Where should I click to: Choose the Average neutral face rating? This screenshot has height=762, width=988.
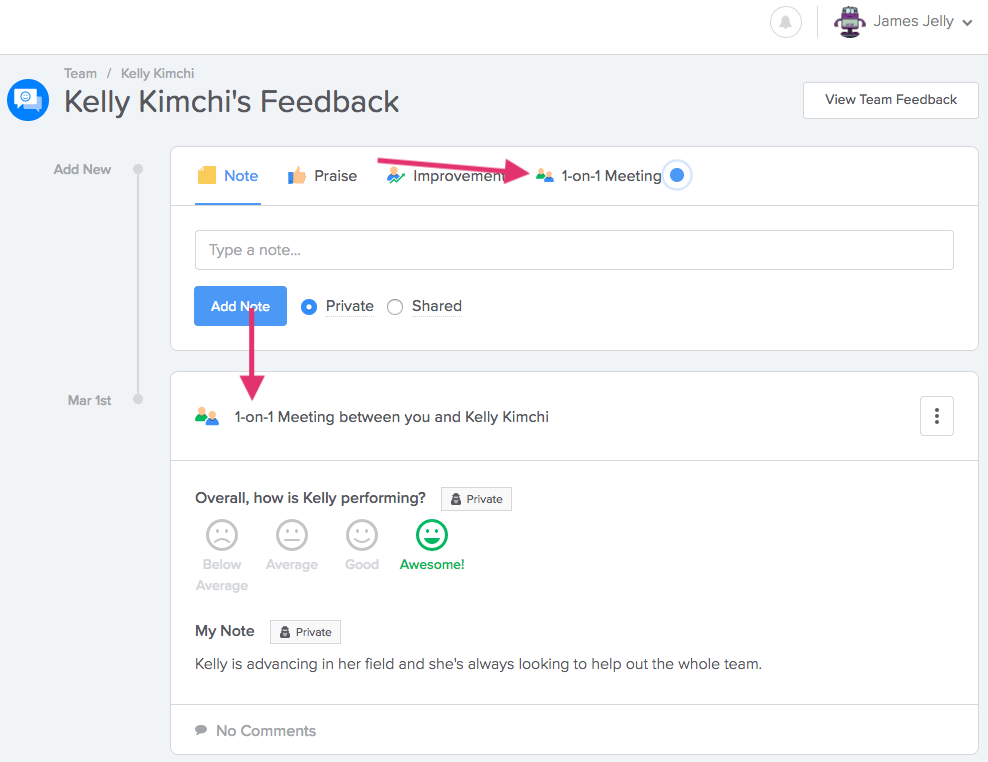(292, 535)
